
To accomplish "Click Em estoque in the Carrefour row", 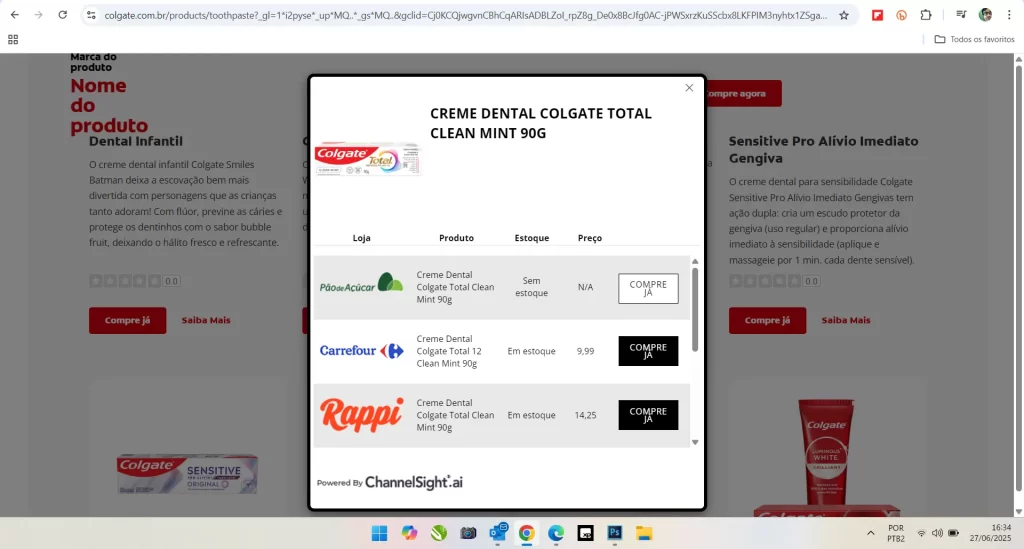I will coord(532,351).
